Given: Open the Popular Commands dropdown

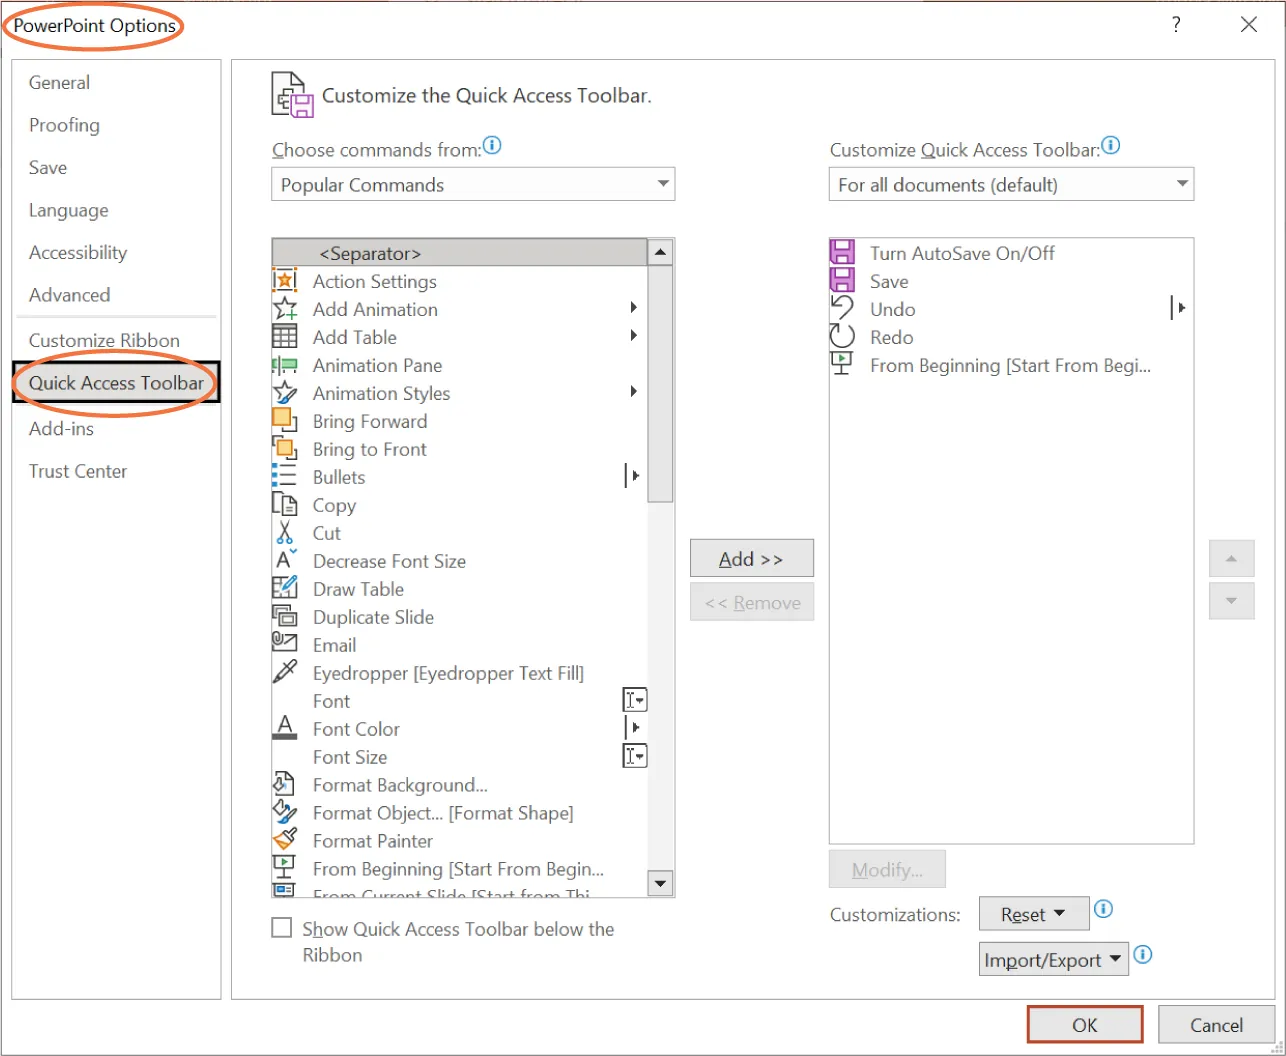Looking at the screenshot, I should pyautogui.click(x=472, y=184).
